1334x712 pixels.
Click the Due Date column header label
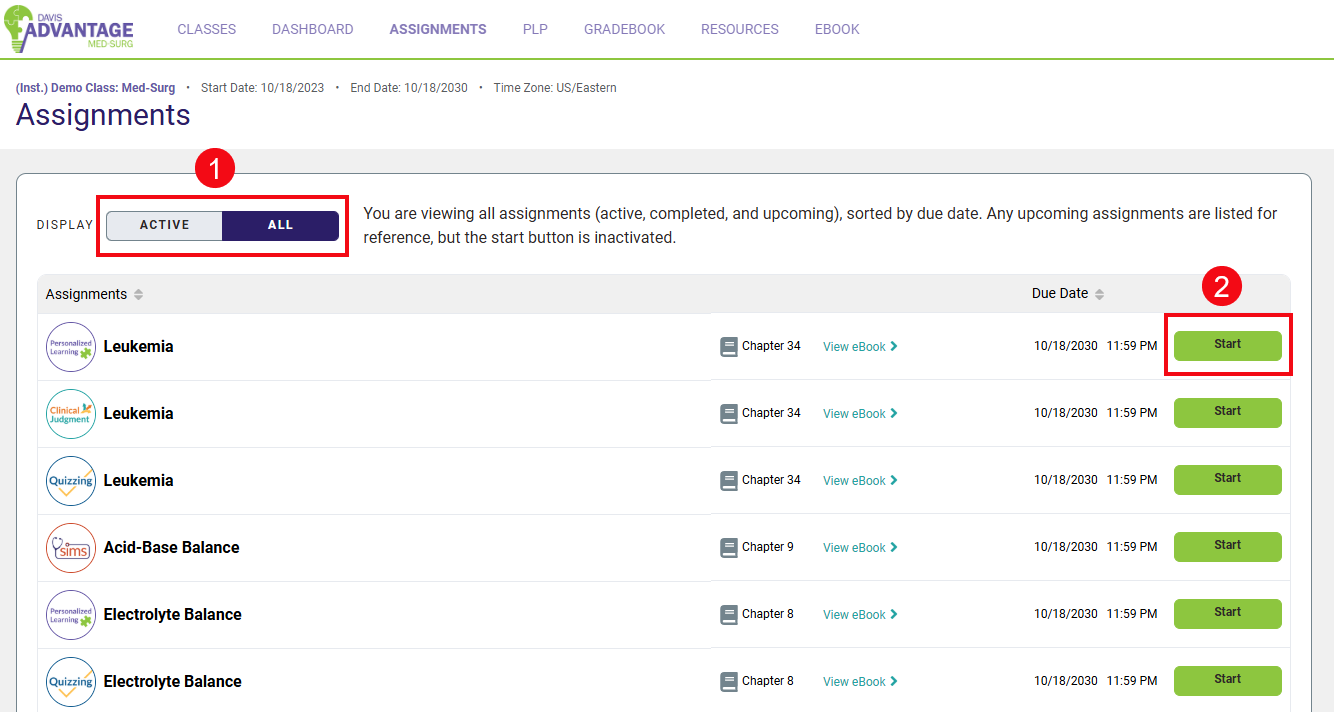(1060, 294)
